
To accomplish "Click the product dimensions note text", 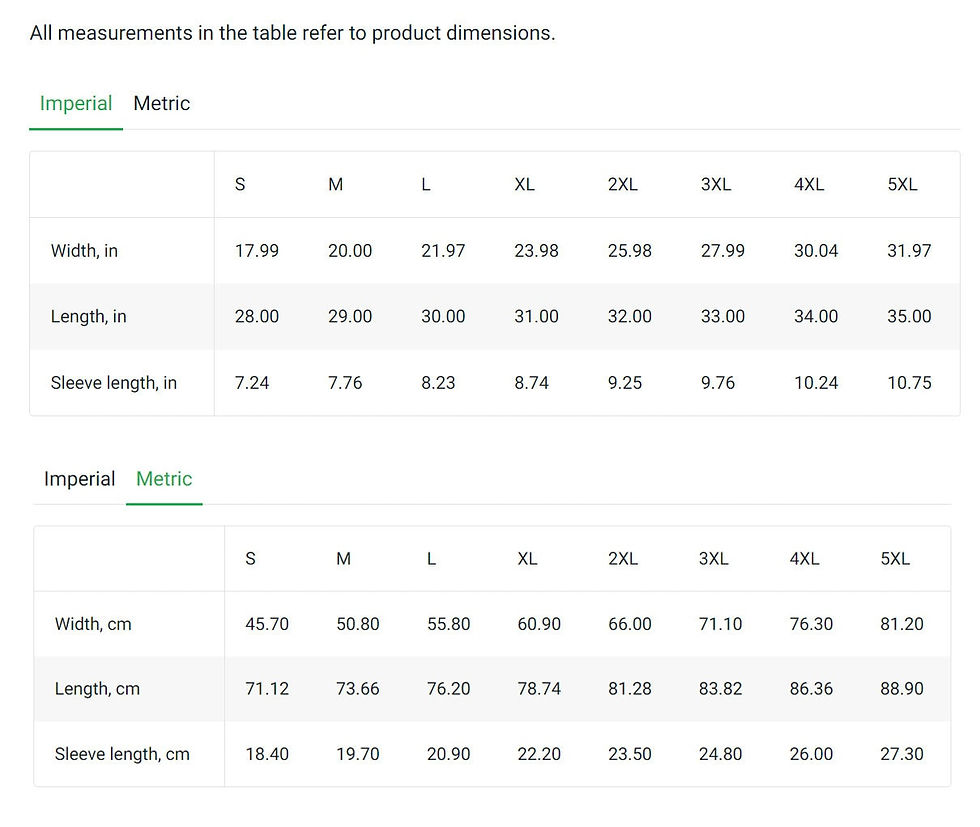I will coord(292,33).
